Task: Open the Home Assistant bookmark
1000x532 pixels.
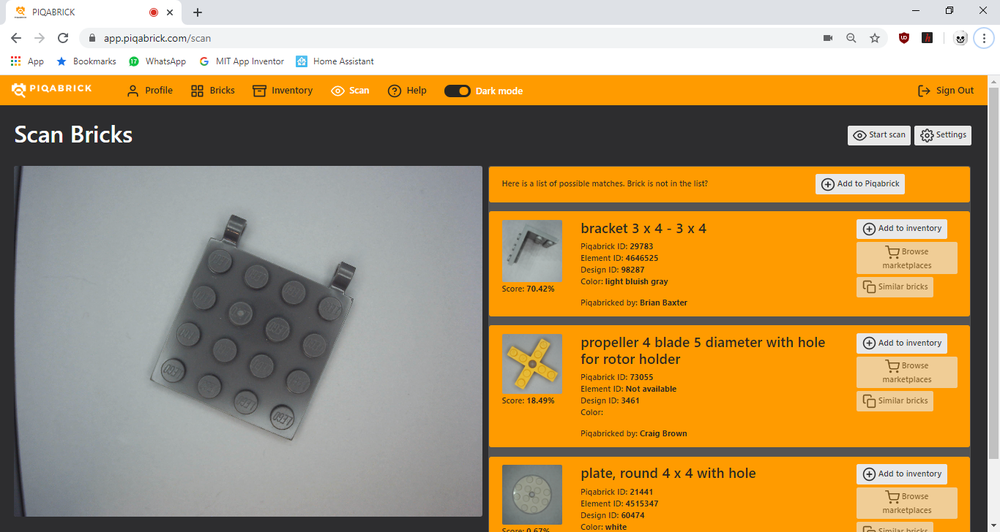Action: point(335,61)
